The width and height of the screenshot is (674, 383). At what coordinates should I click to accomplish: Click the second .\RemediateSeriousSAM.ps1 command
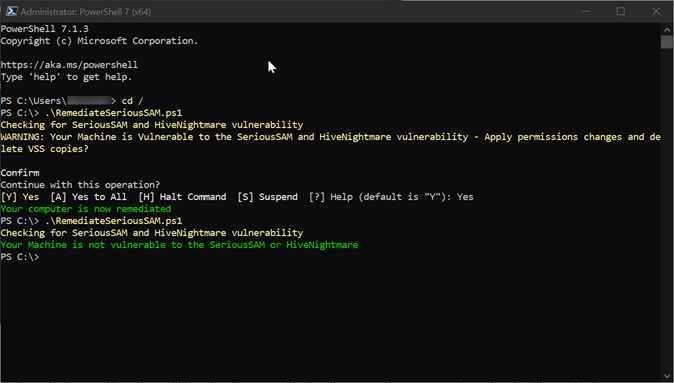[x=113, y=221]
